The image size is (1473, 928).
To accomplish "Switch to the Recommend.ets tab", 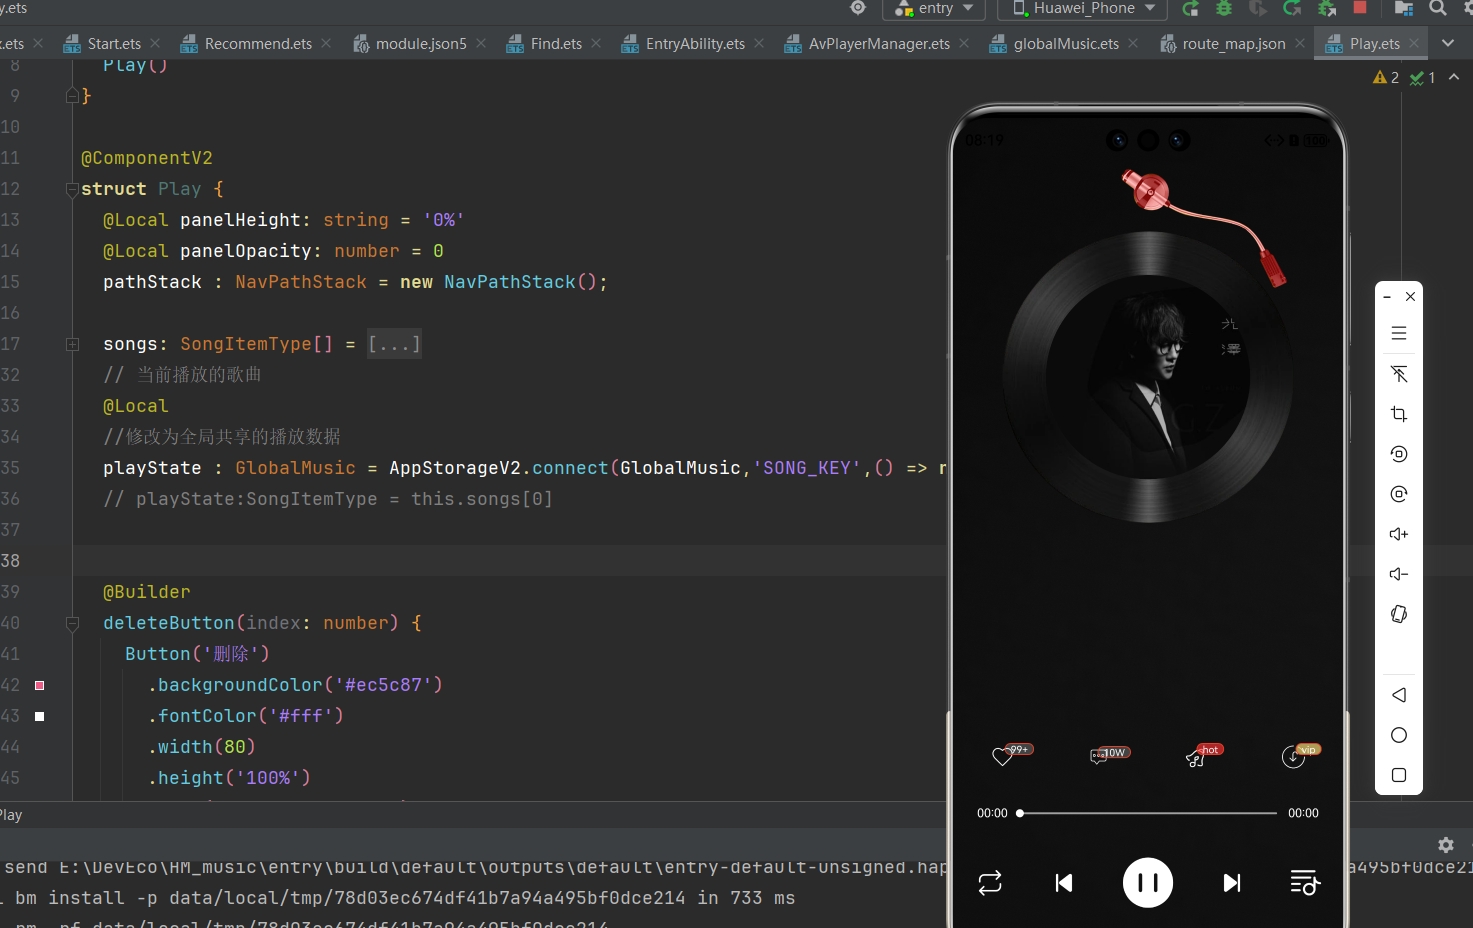I will click(x=257, y=44).
